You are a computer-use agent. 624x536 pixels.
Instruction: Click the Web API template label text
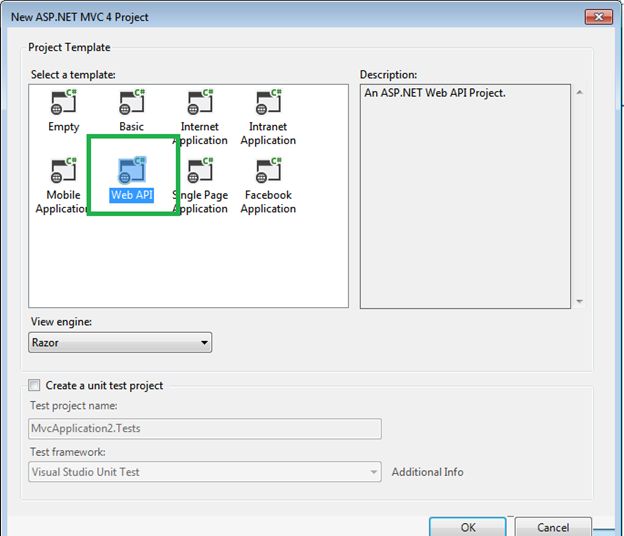[132, 195]
